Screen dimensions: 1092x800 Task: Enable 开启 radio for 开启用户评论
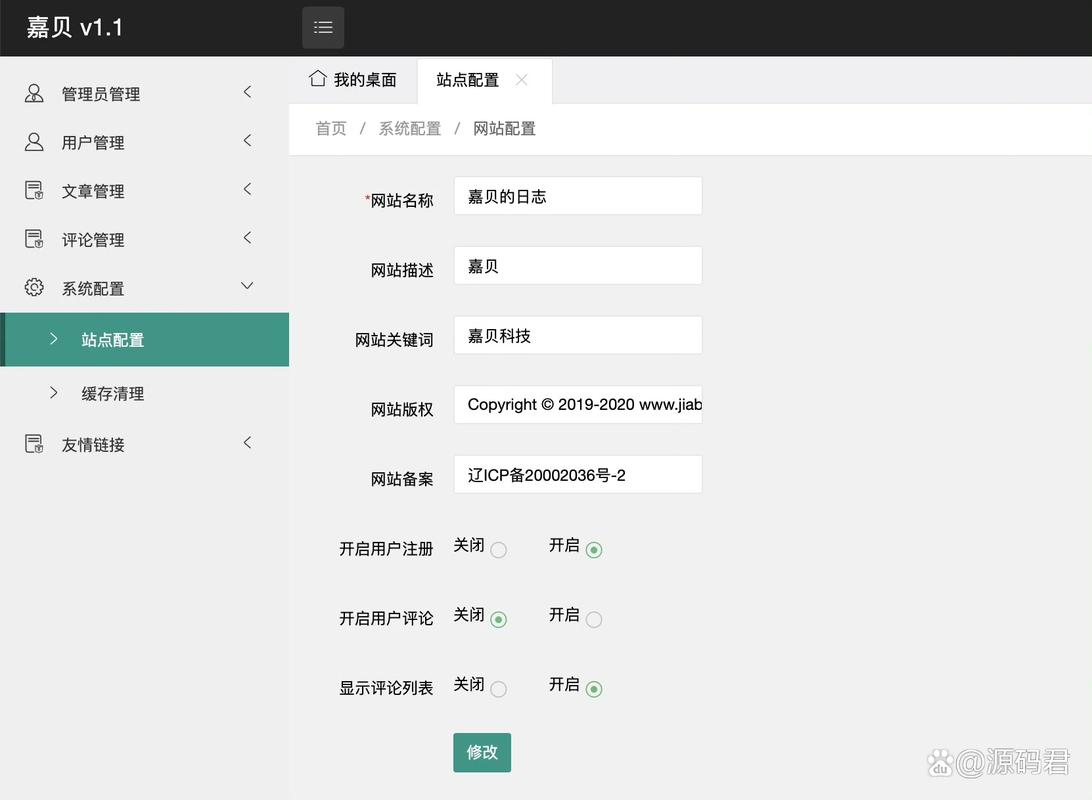point(595,619)
